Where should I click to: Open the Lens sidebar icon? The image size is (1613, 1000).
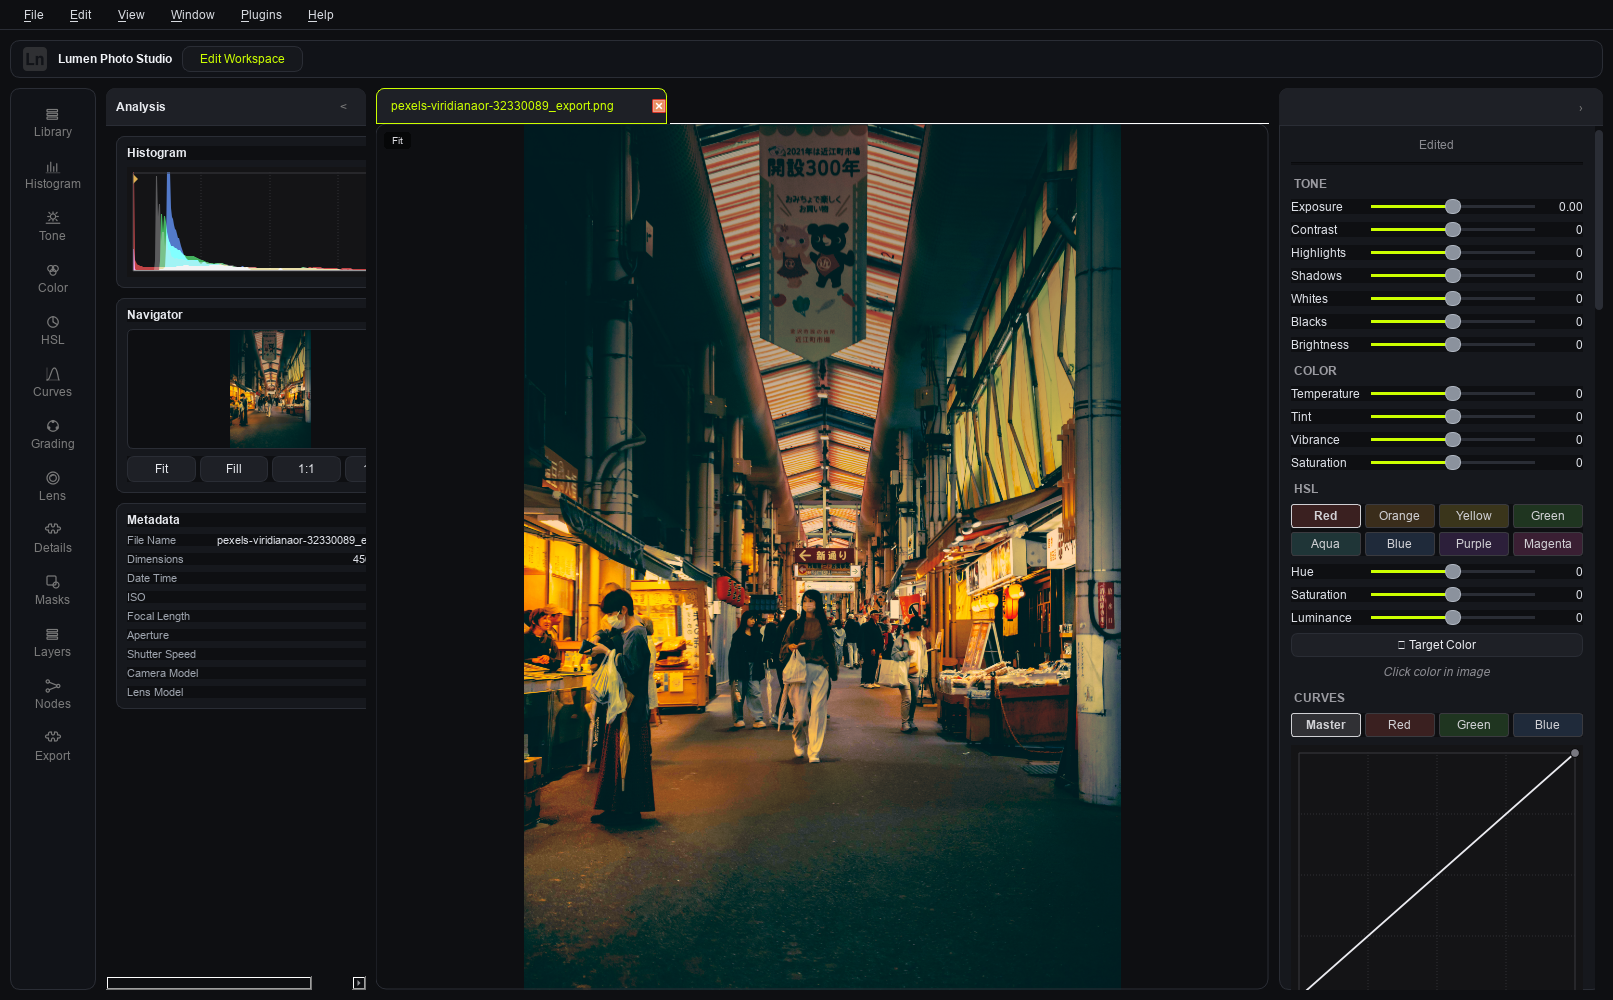tap(53, 486)
